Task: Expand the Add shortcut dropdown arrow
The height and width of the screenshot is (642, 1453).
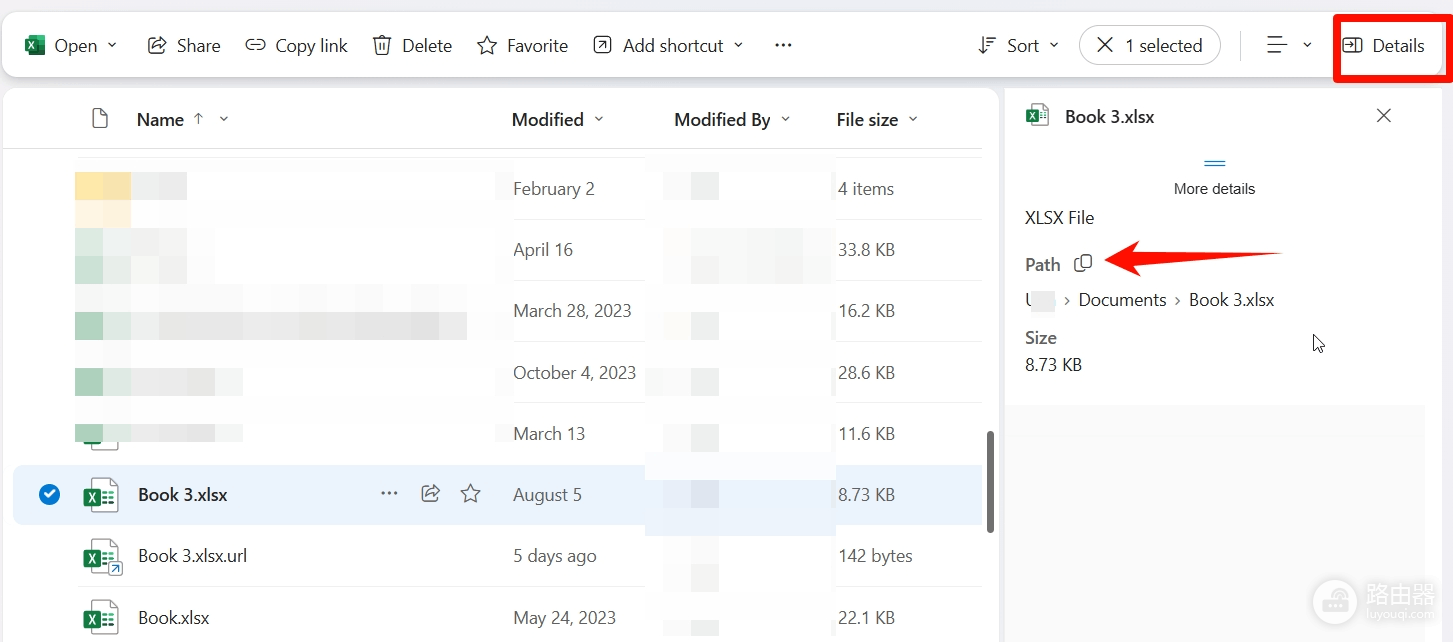Action: (x=739, y=45)
